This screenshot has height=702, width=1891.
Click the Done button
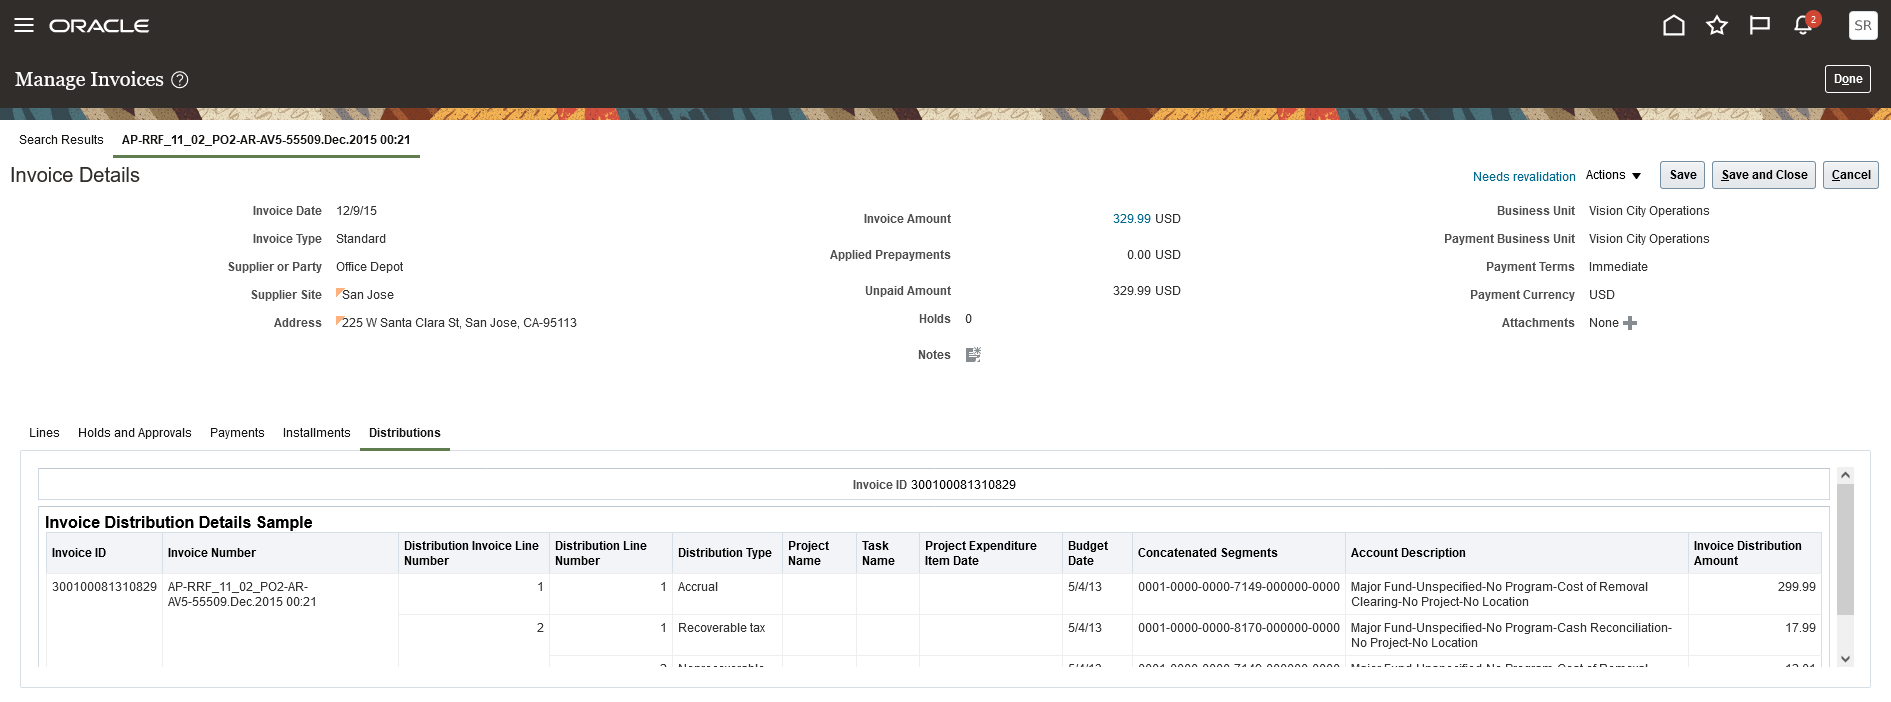pyautogui.click(x=1848, y=79)
